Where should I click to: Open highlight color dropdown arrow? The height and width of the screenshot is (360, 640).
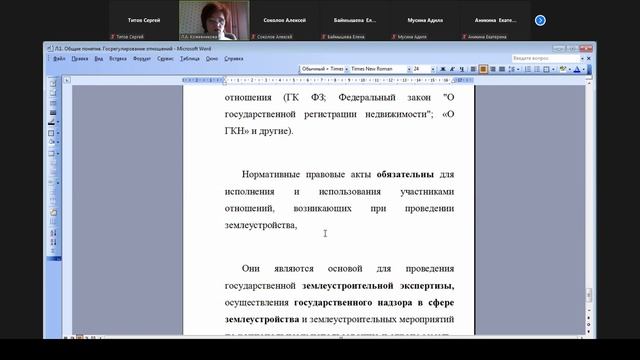click(x=570, y=69)
